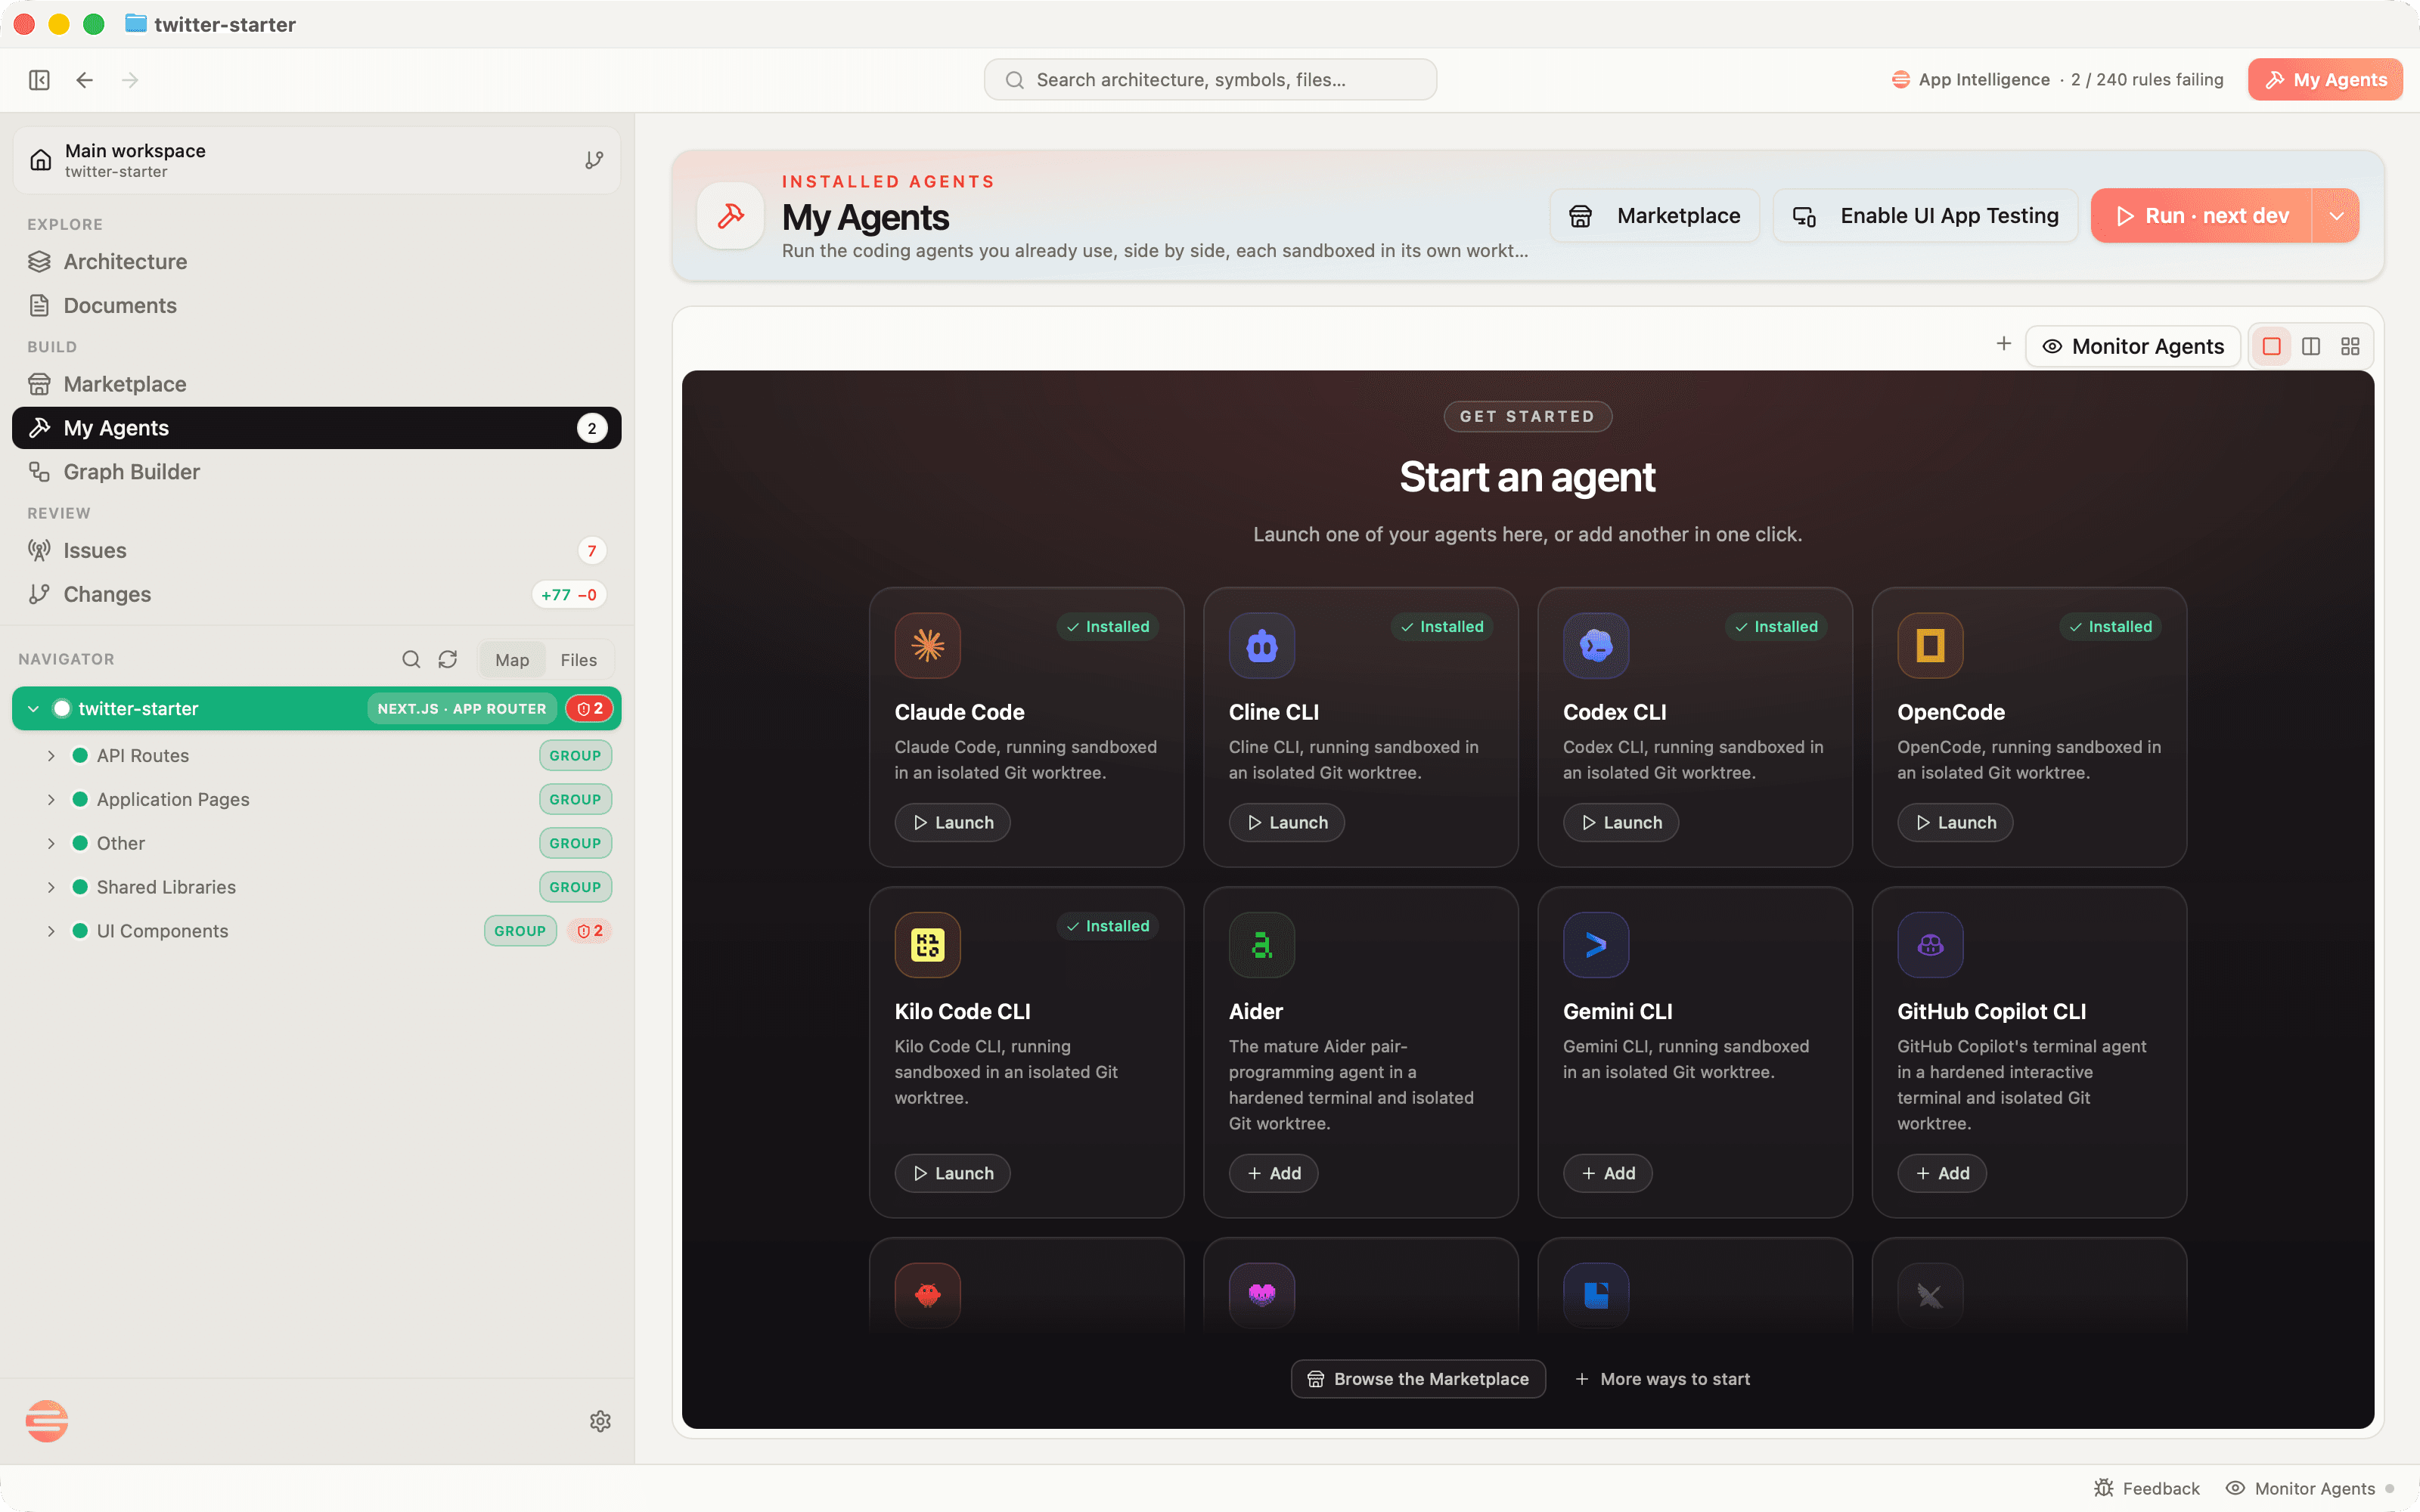Enable UI App Testing
Screen dimensions: 2420x1512
pyautogui.click(x=1925, y=216)
